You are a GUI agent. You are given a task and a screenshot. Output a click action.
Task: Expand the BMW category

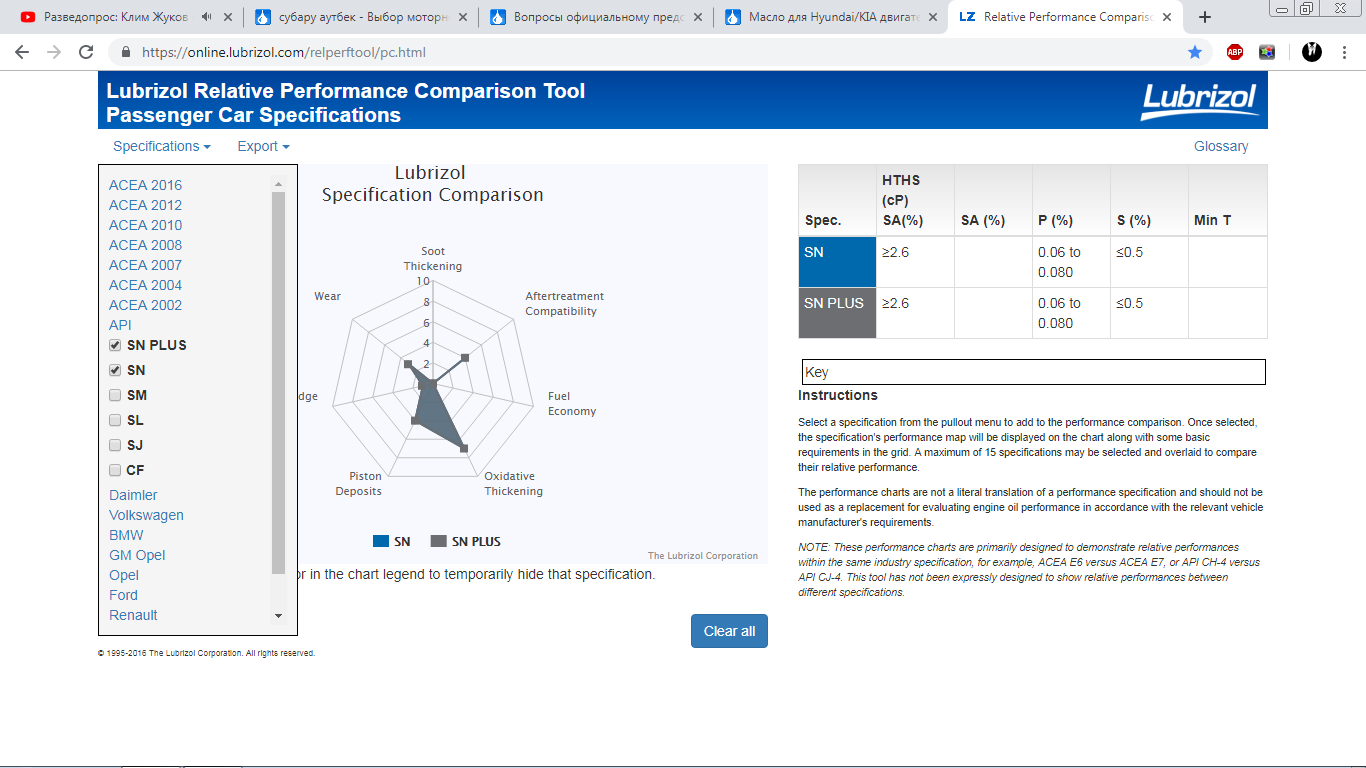pyautogui.click(x=126, y=535)
